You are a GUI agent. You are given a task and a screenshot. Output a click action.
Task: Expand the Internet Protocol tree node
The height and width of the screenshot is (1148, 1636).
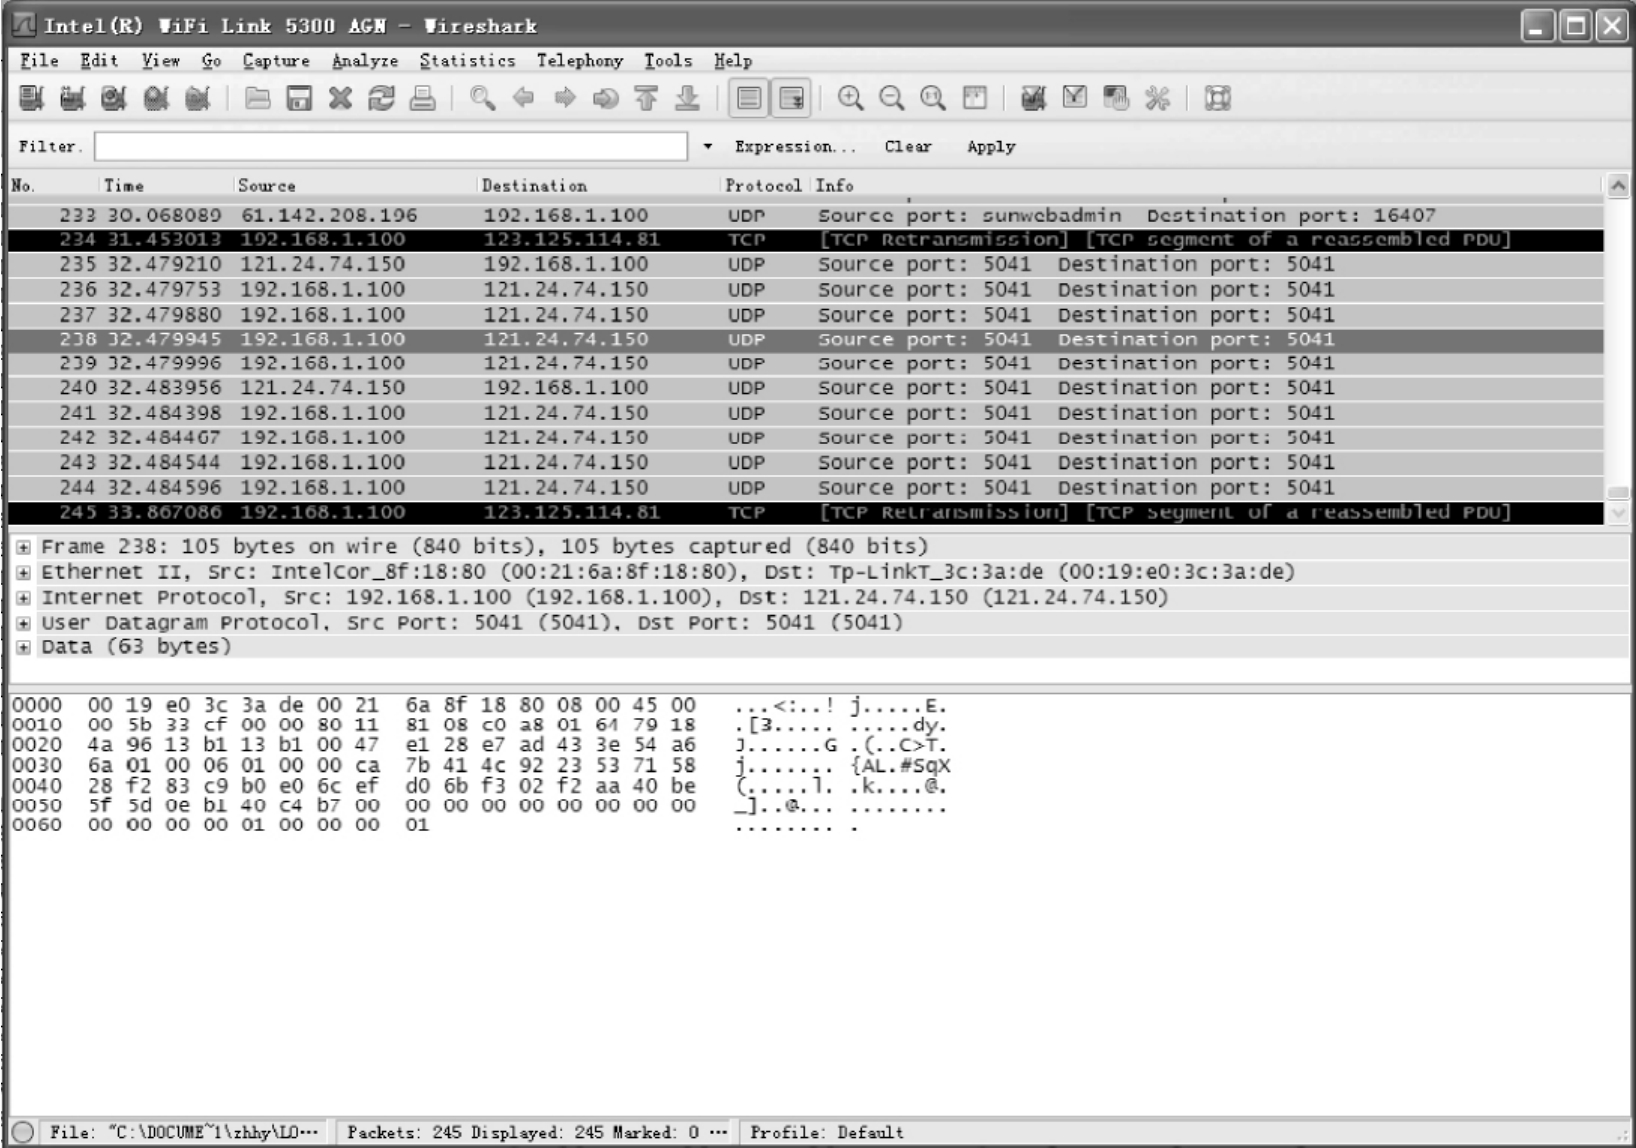point(23,598)
